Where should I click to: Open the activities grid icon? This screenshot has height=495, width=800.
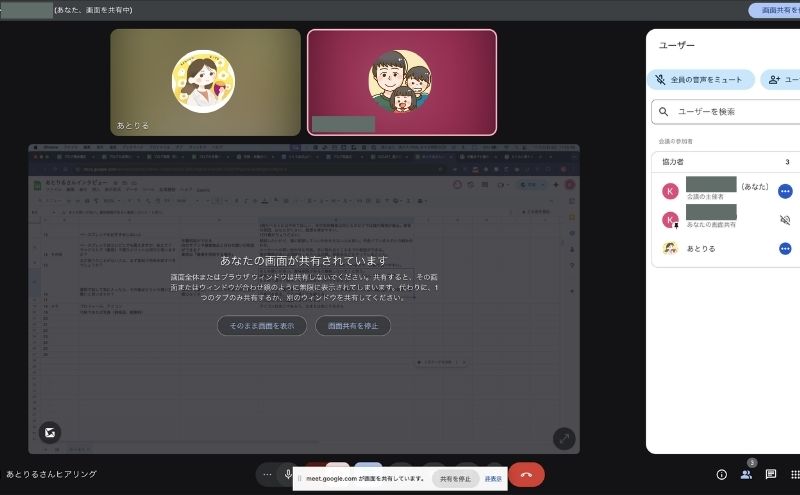795,475
